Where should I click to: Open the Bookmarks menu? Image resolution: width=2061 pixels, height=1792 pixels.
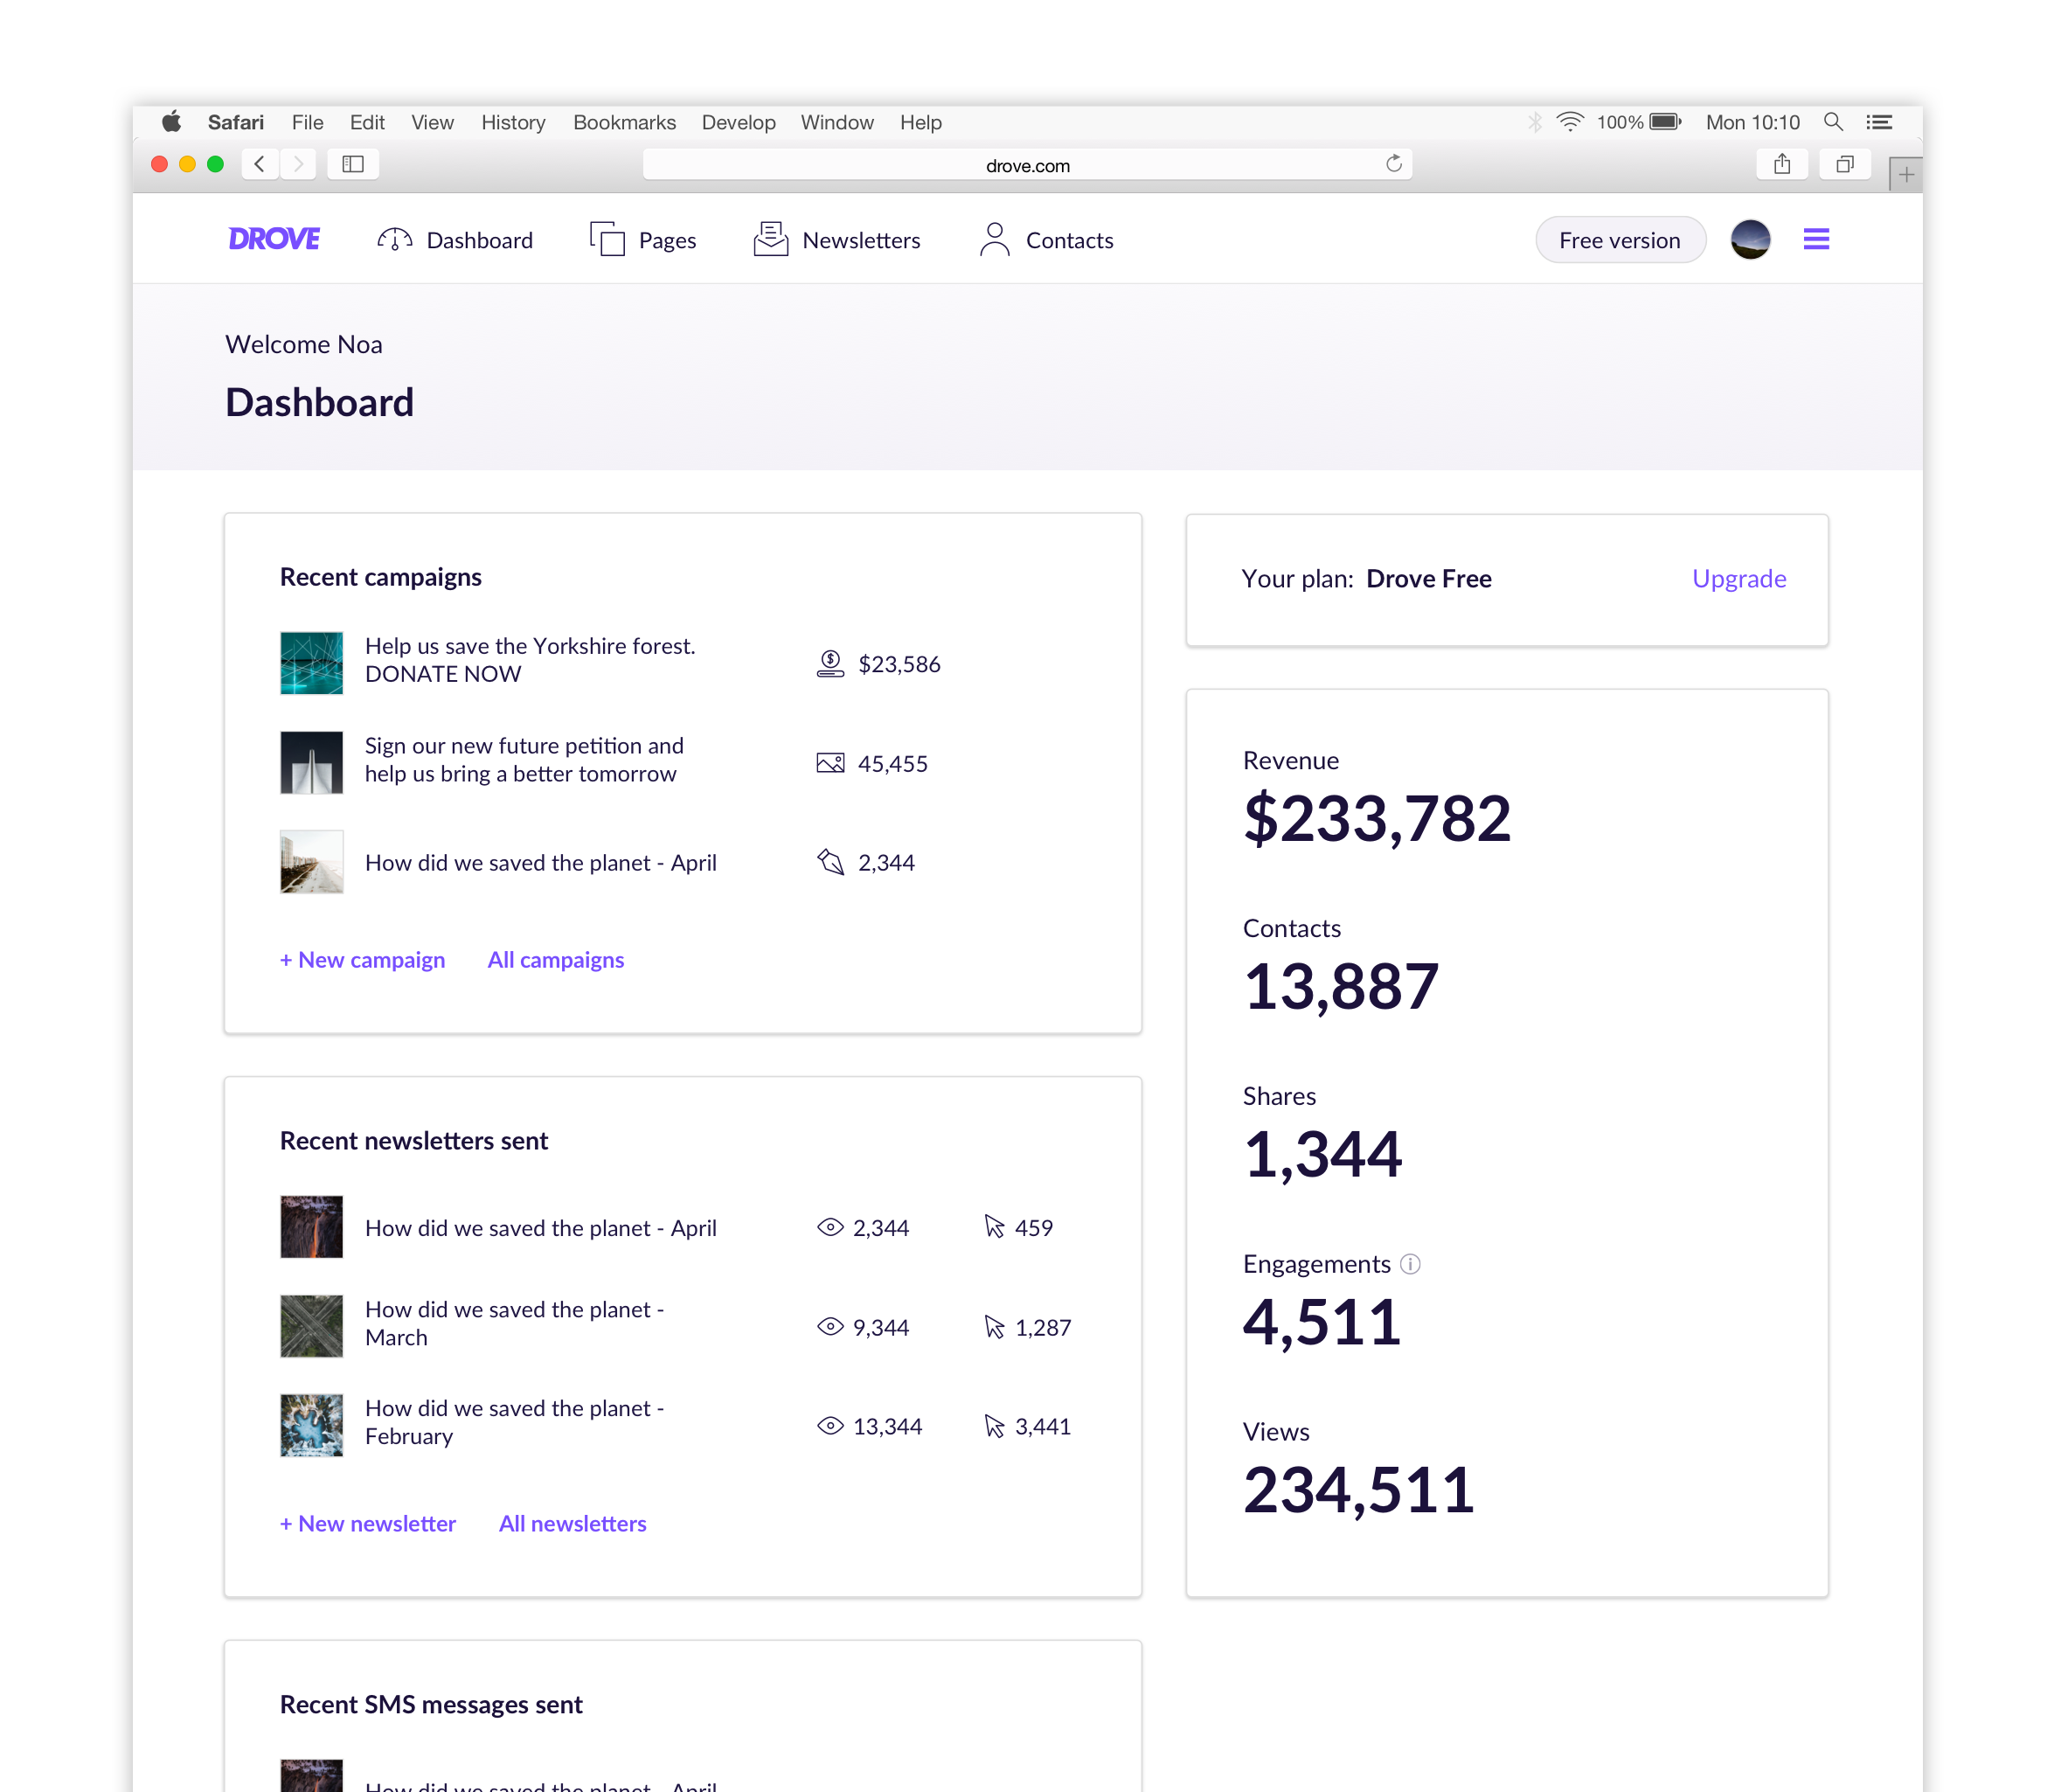tap(624, 122)
